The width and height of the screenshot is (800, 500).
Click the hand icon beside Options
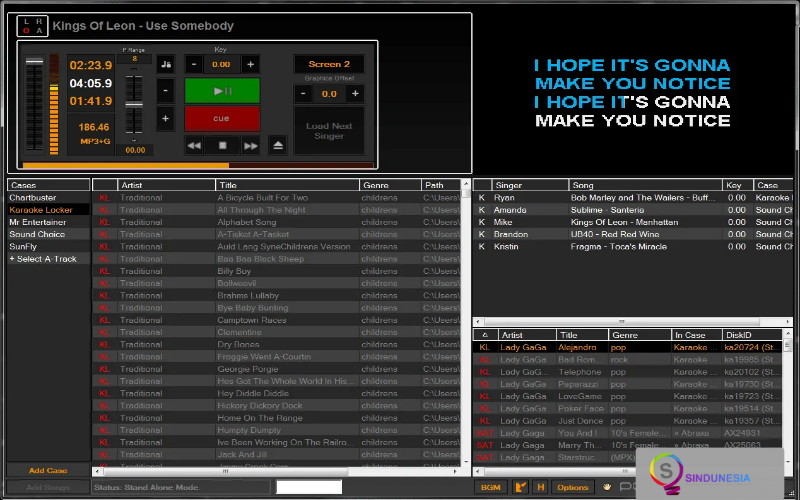(607, 487)
